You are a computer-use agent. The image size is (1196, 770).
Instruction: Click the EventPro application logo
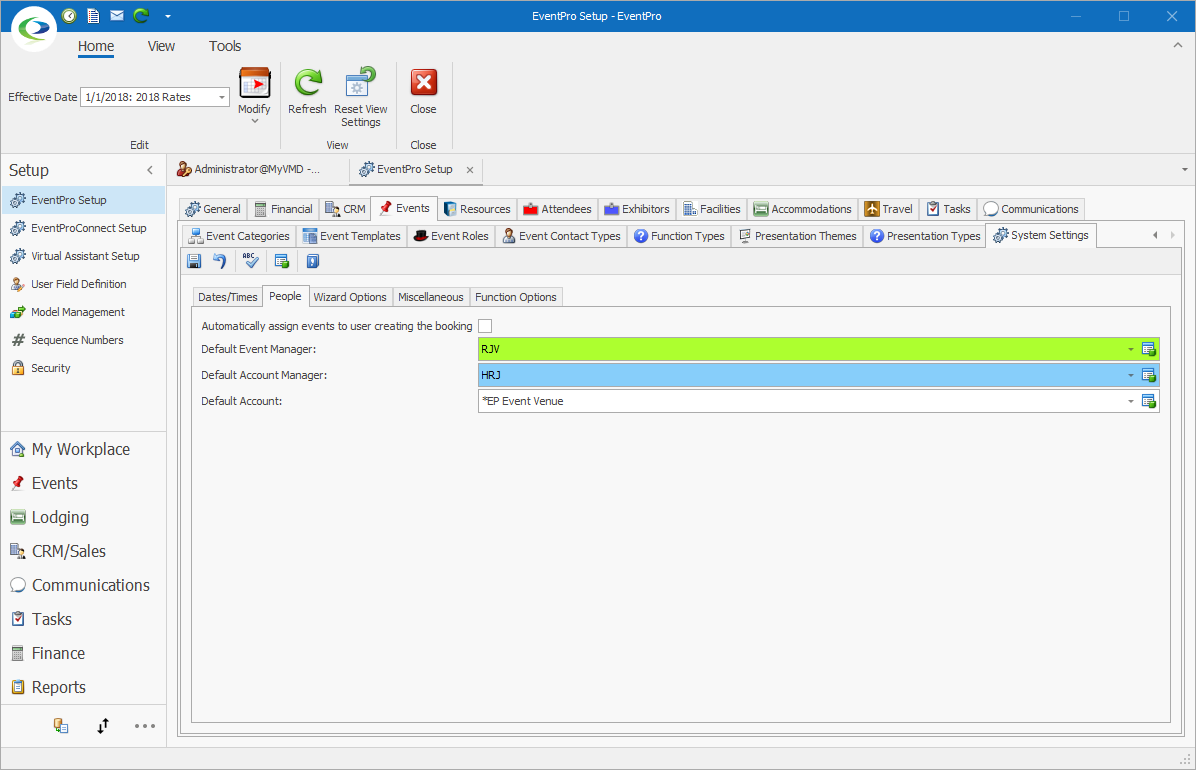(x=34, y=29)
